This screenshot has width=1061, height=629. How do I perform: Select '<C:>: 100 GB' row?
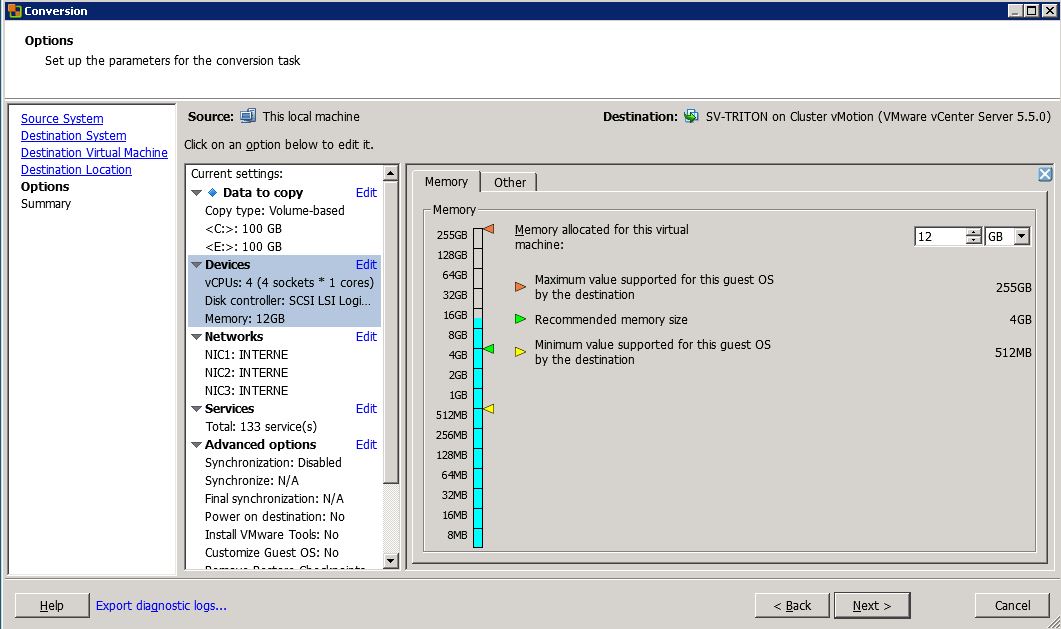pos(244,229)
